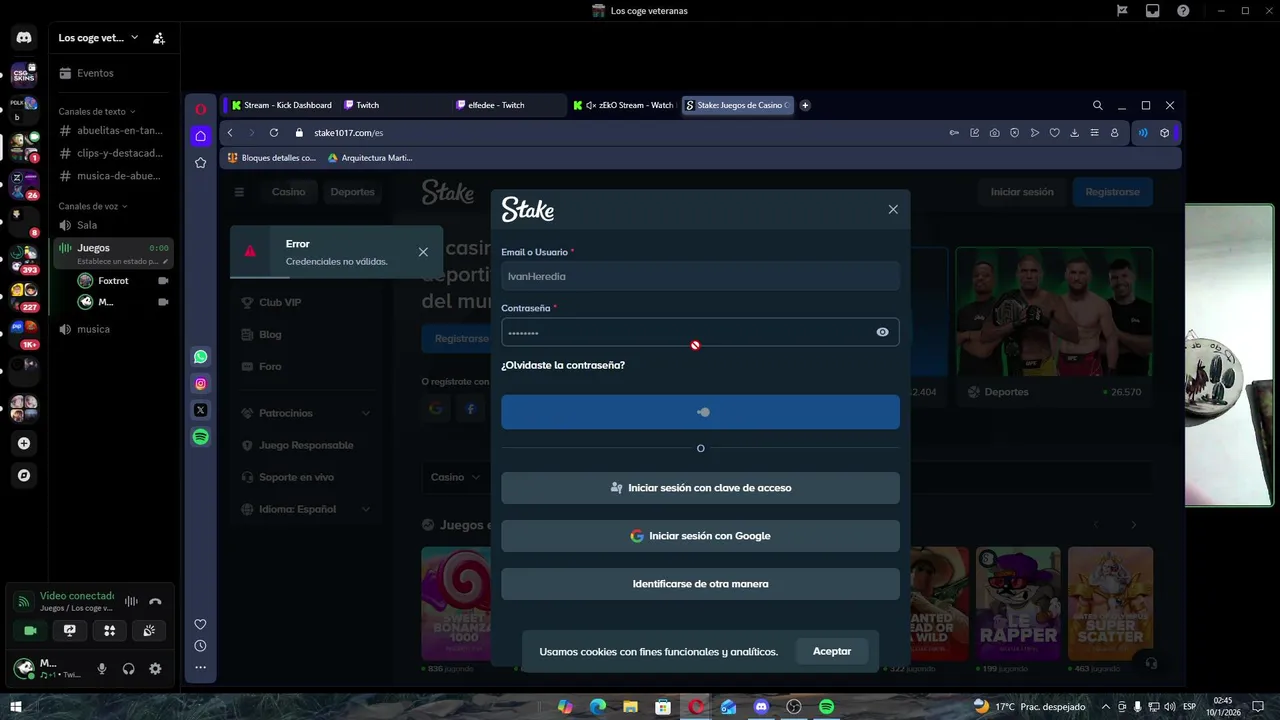Screen dimensions: 1280x720
Task: Reload the Stake page
Action: click(274, 133)
